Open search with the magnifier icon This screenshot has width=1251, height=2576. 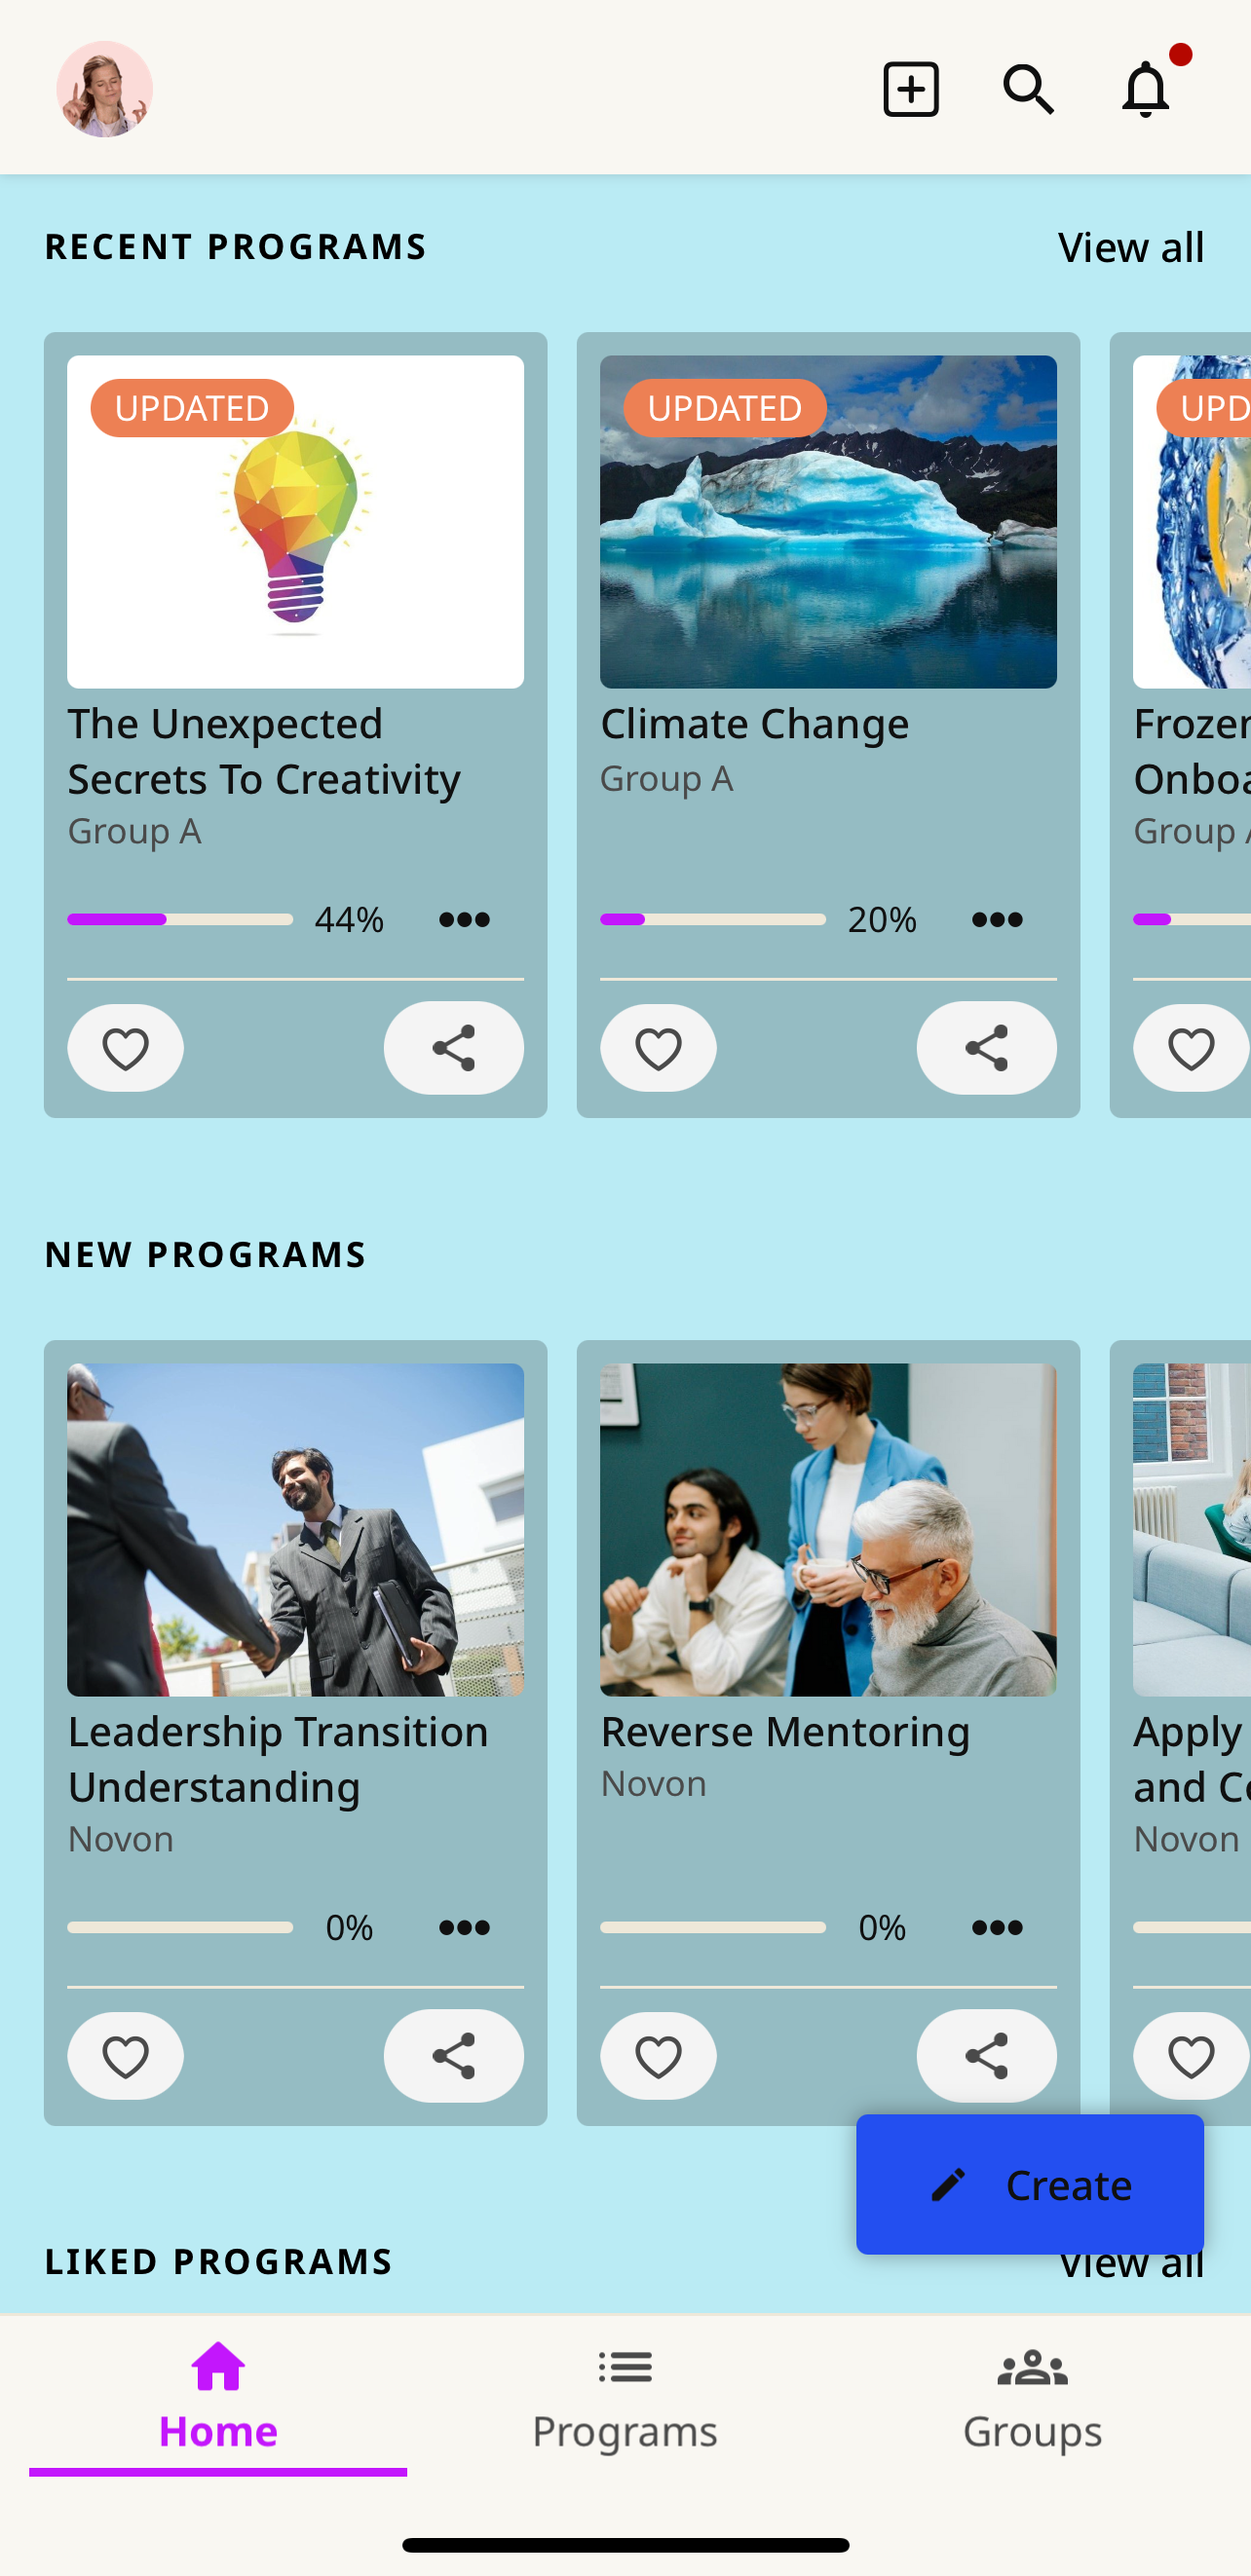[1028, 89]
